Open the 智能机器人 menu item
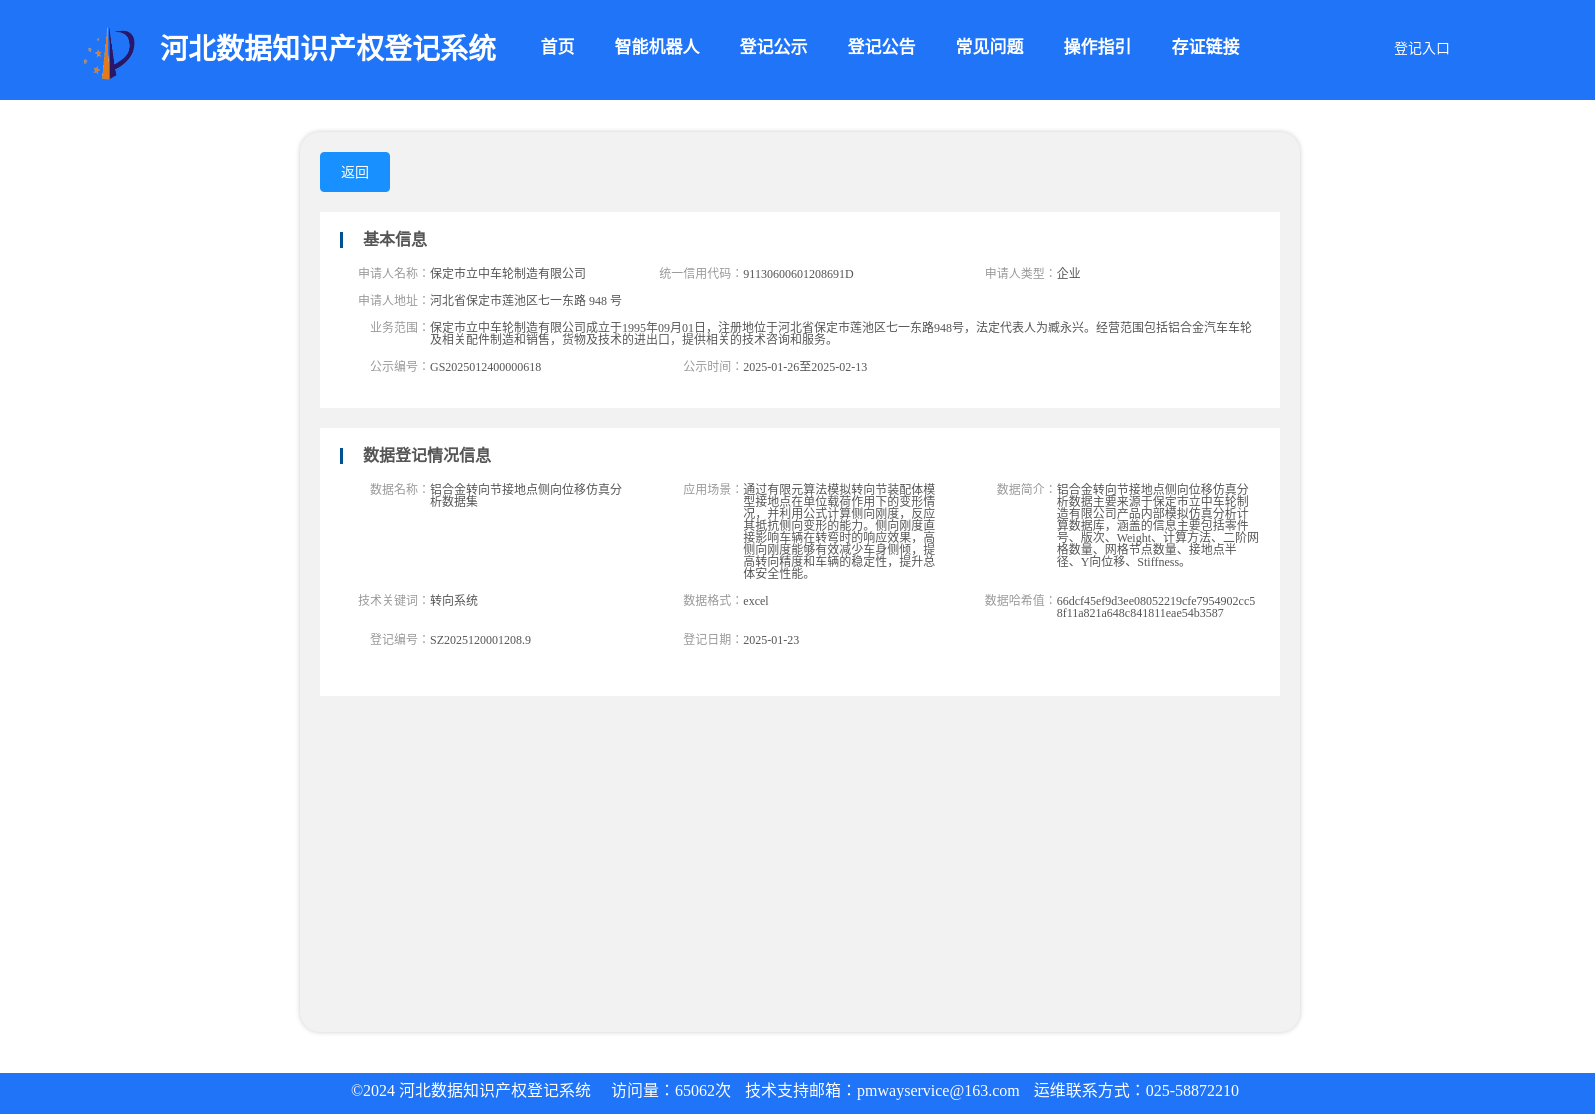Image resolution: width=1595 pixels, height=1114 pixels. pos(657,47)
